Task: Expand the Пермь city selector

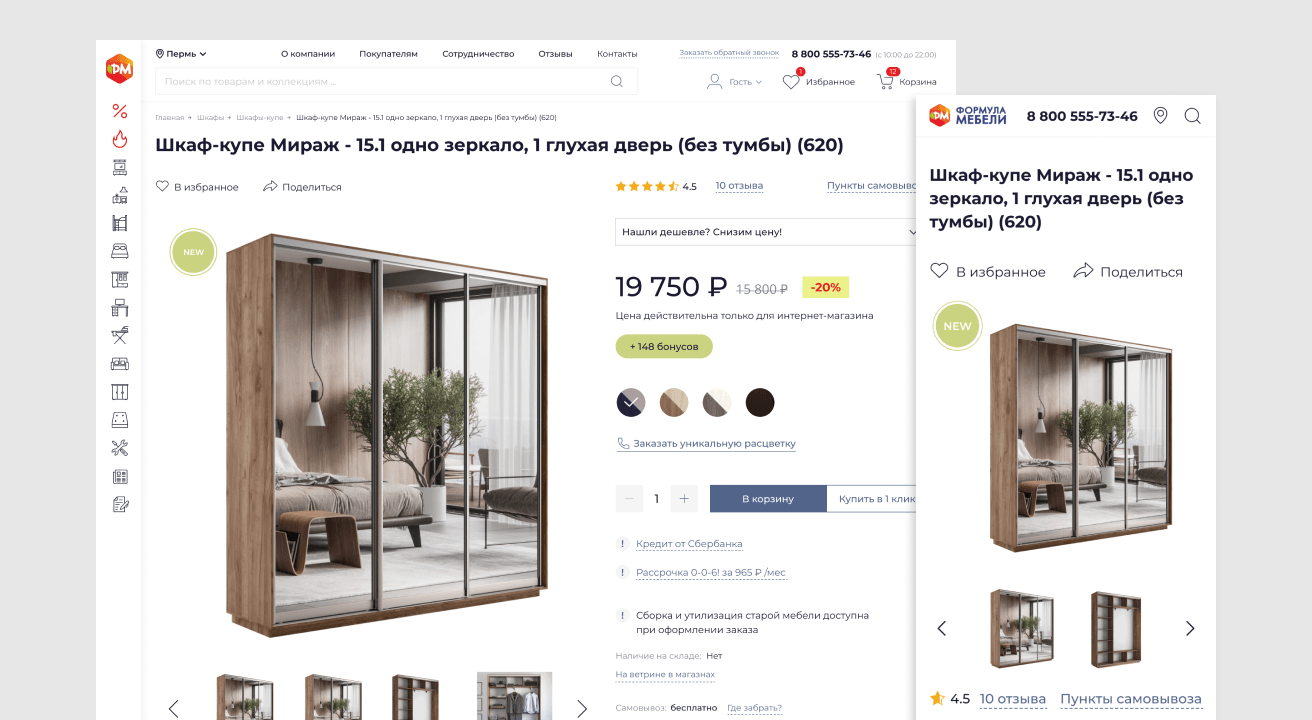Action: (181, 54)
